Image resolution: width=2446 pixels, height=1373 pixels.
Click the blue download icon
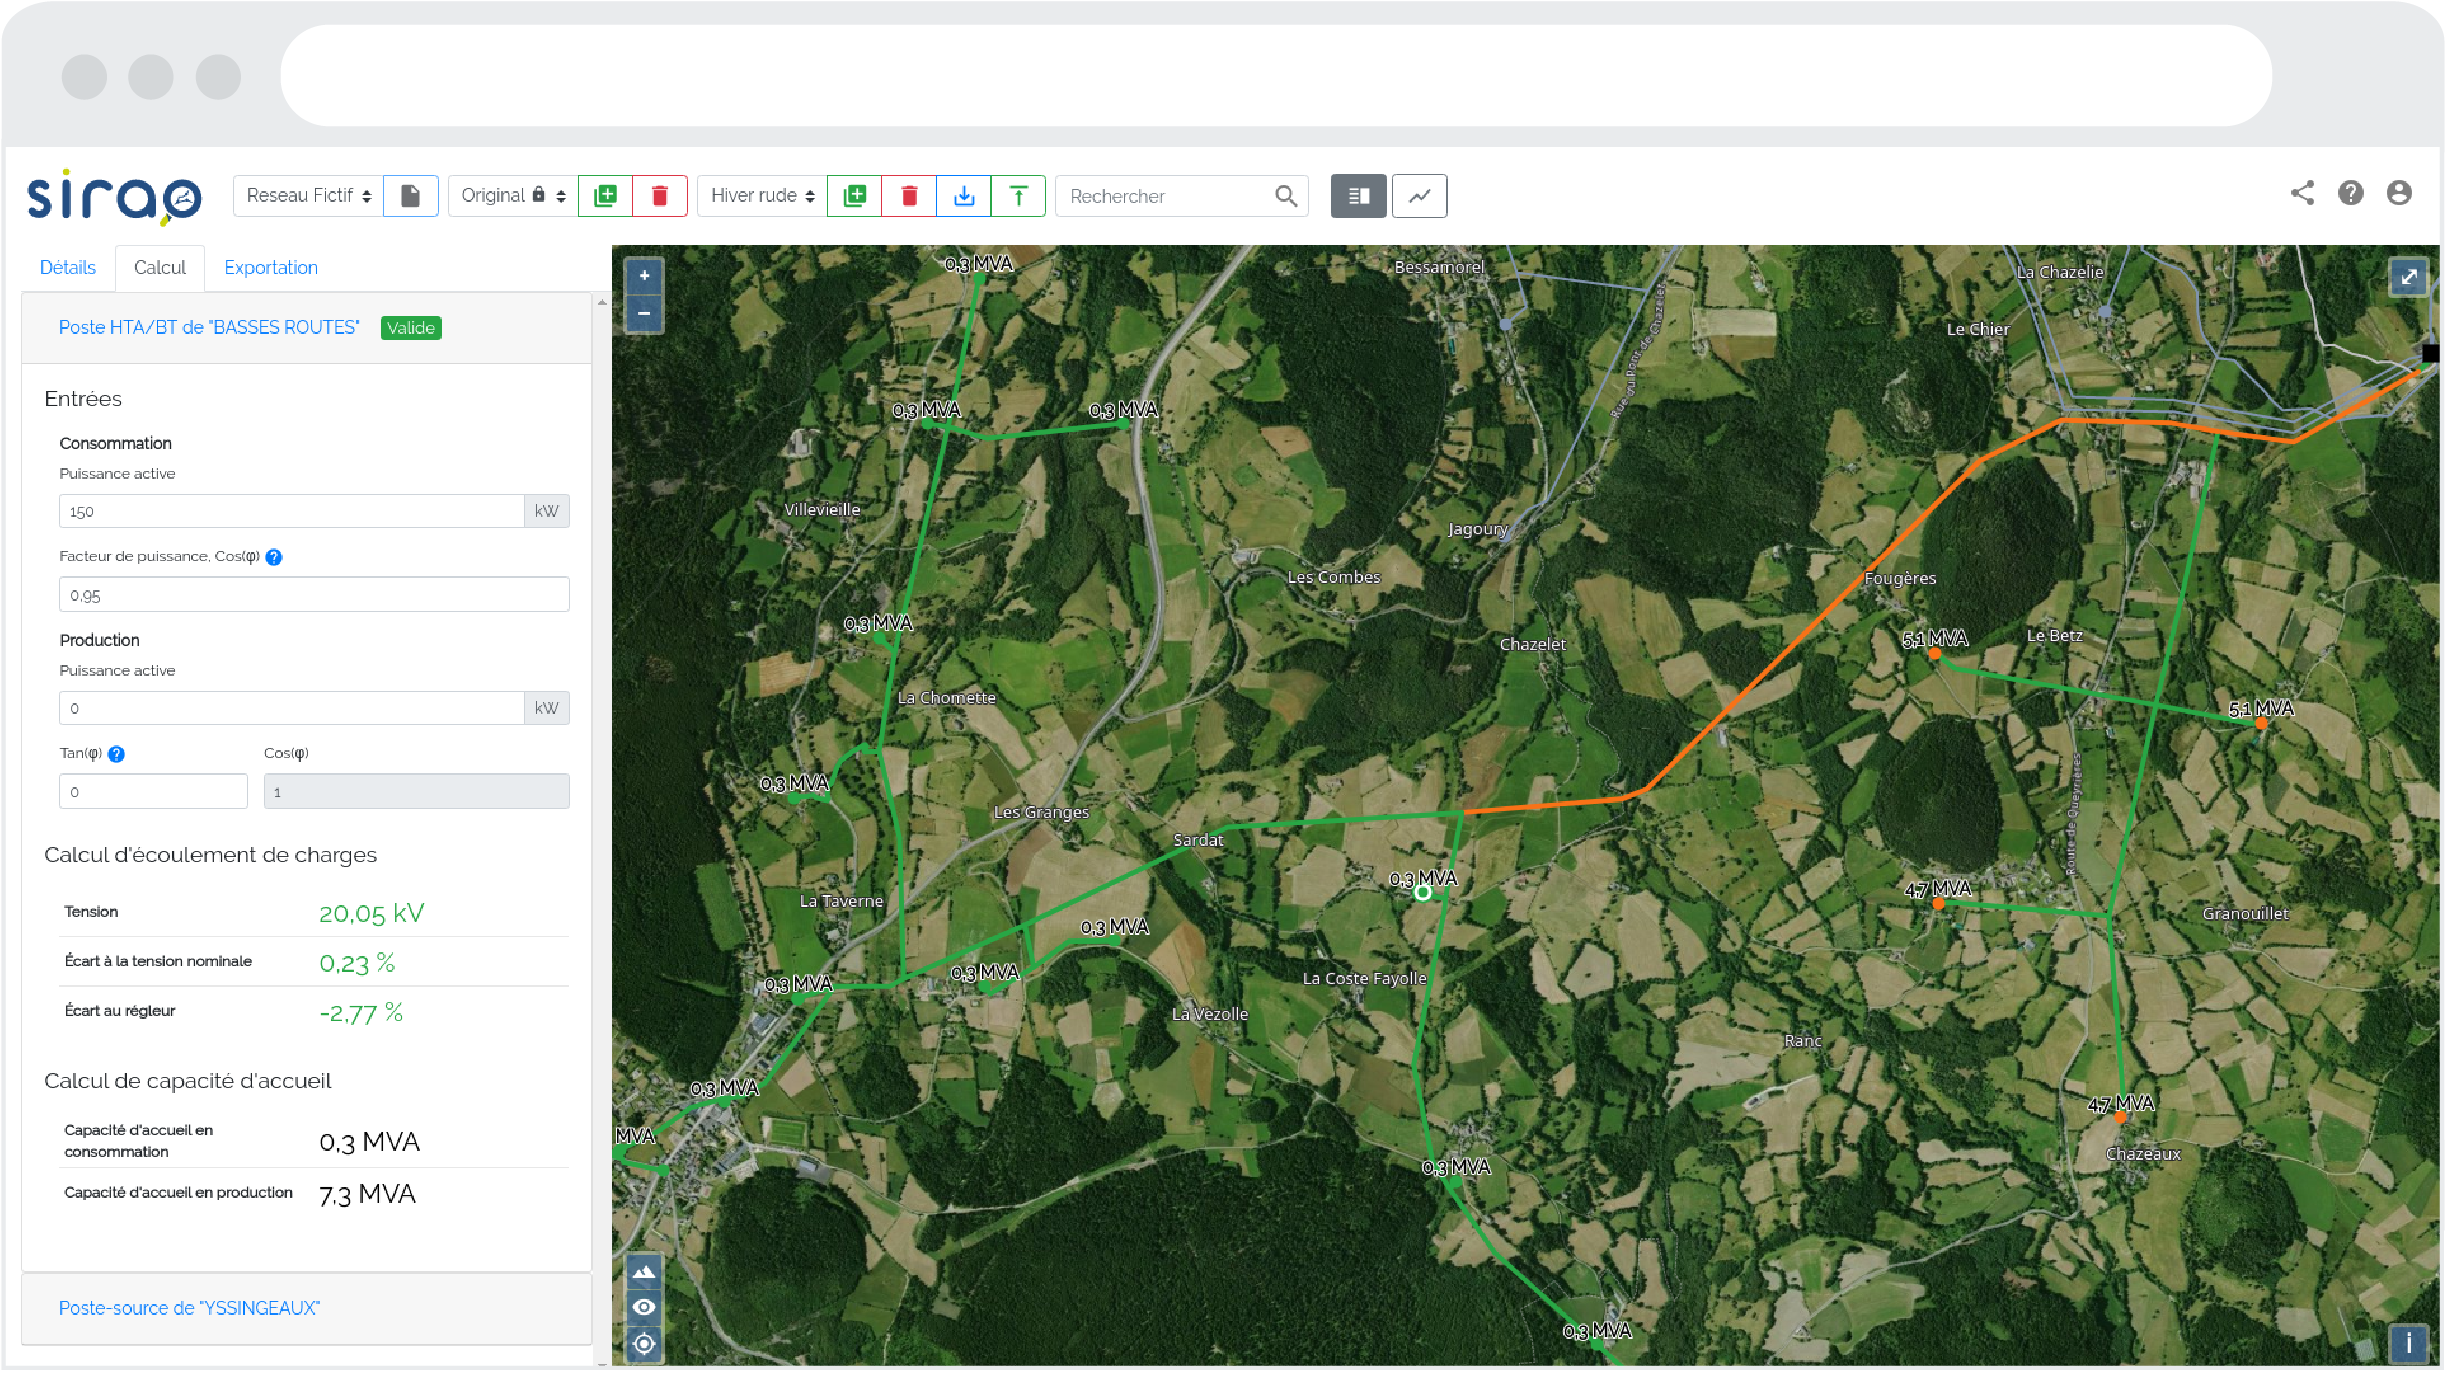pos(964,196)
